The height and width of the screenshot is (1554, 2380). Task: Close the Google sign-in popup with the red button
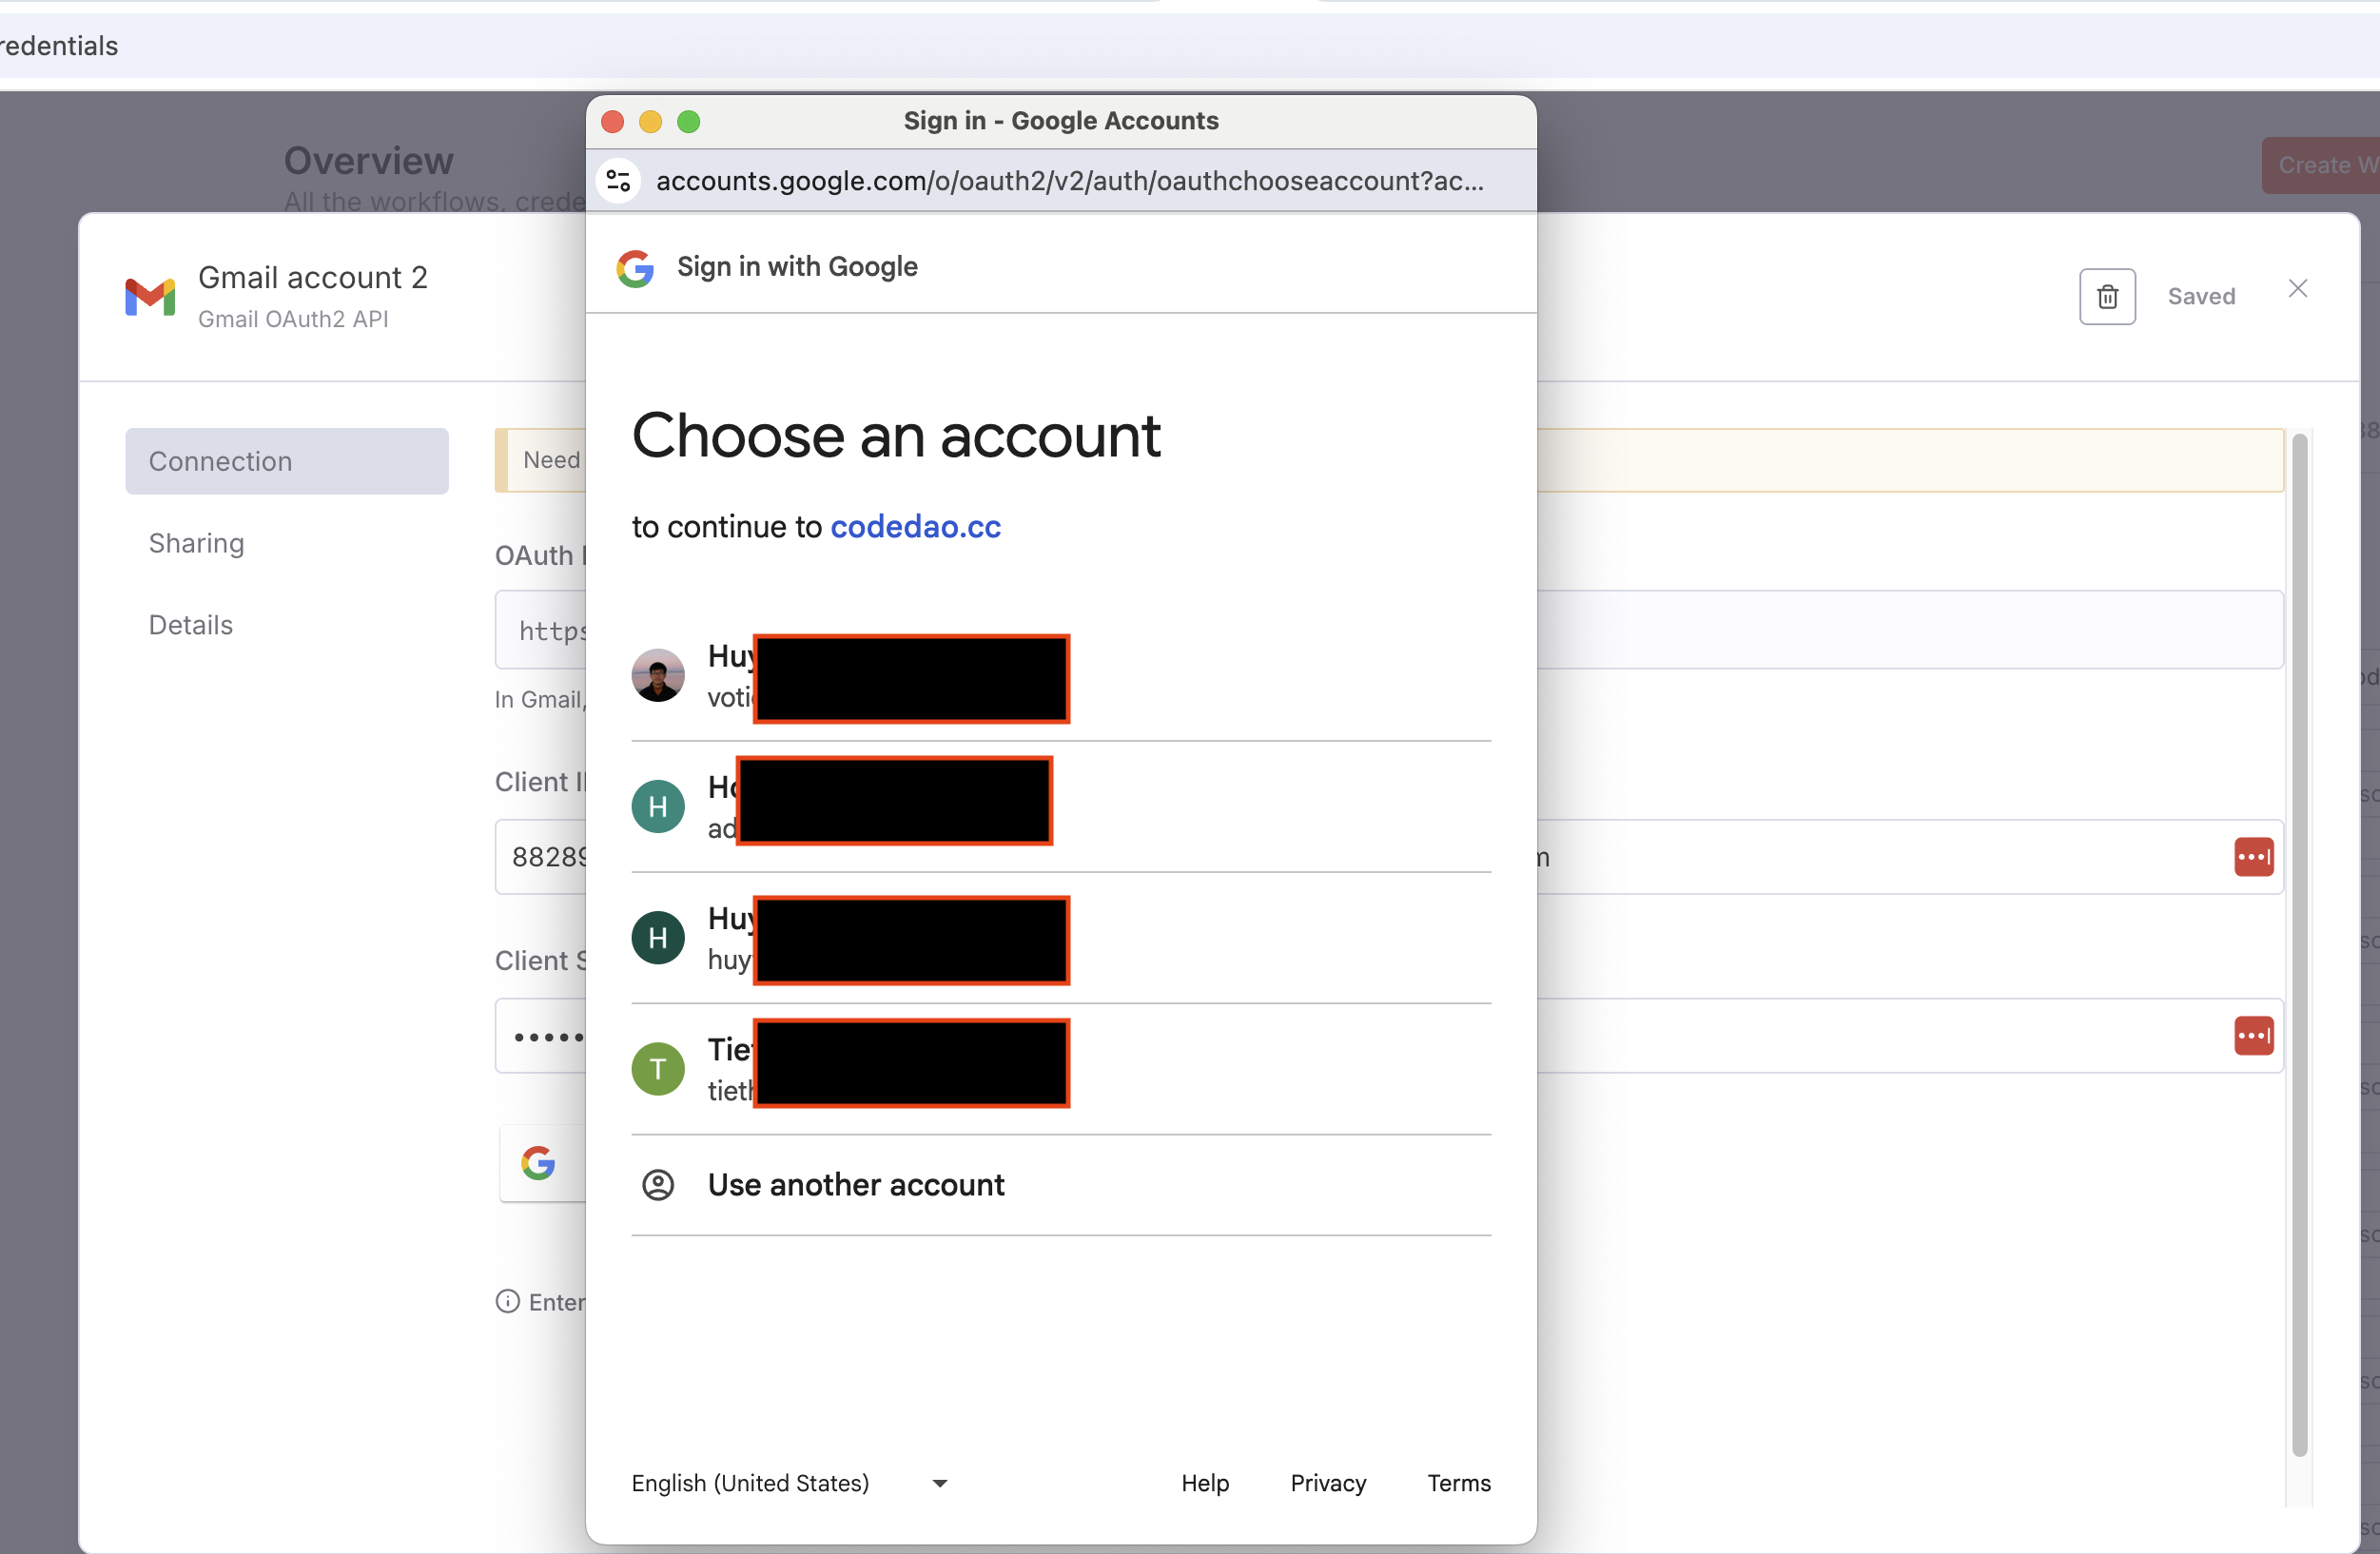[x=613, y=122]
